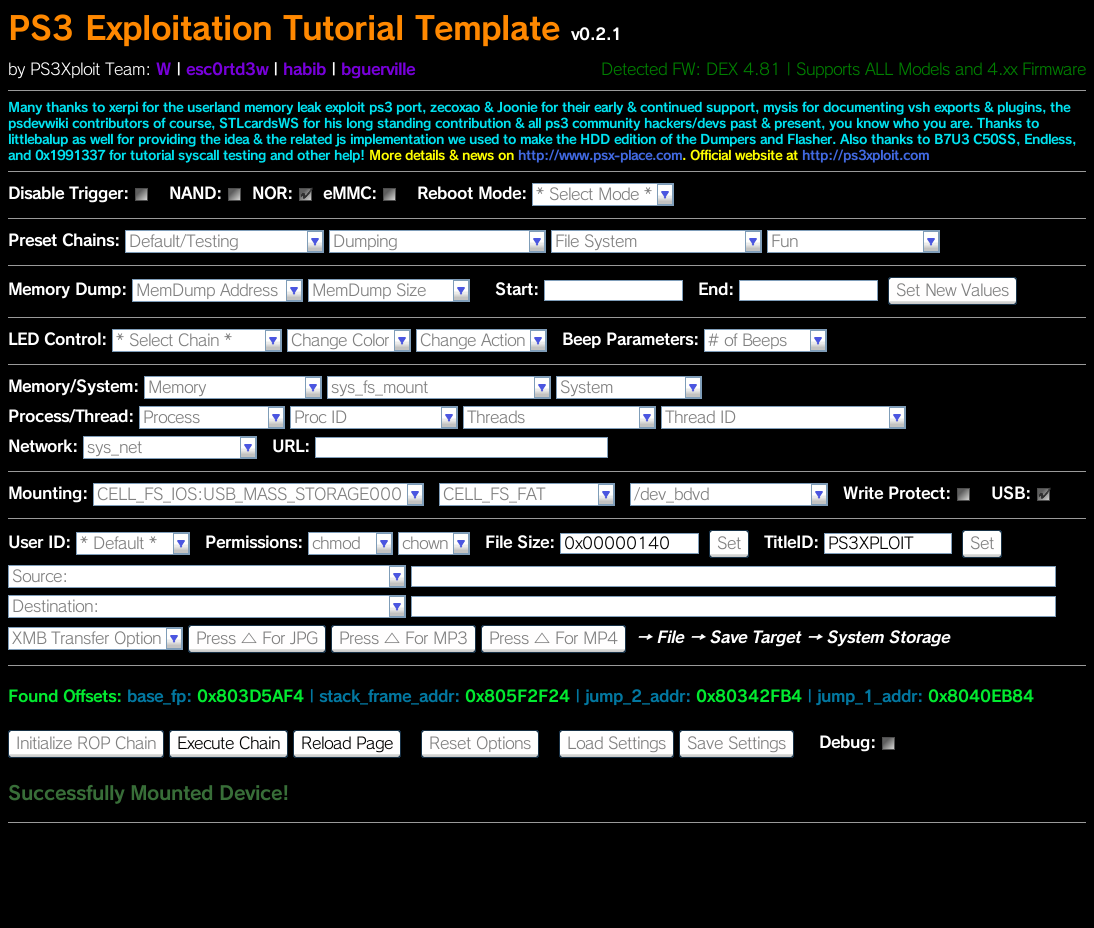Click the TitleID PS3XPLOIT field
Image resolution: width=1094 pixels, height=928 pixels.
(887, 544)
